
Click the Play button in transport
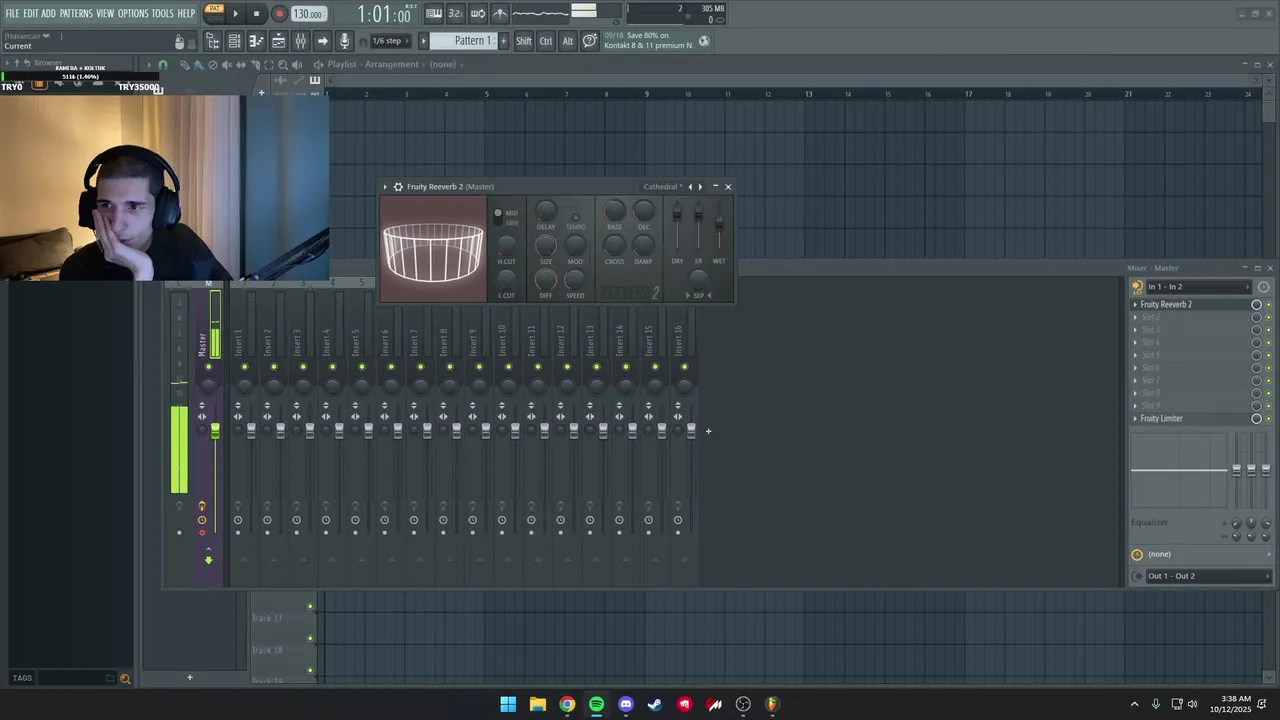pyautogui.click(x=235, y=14)
